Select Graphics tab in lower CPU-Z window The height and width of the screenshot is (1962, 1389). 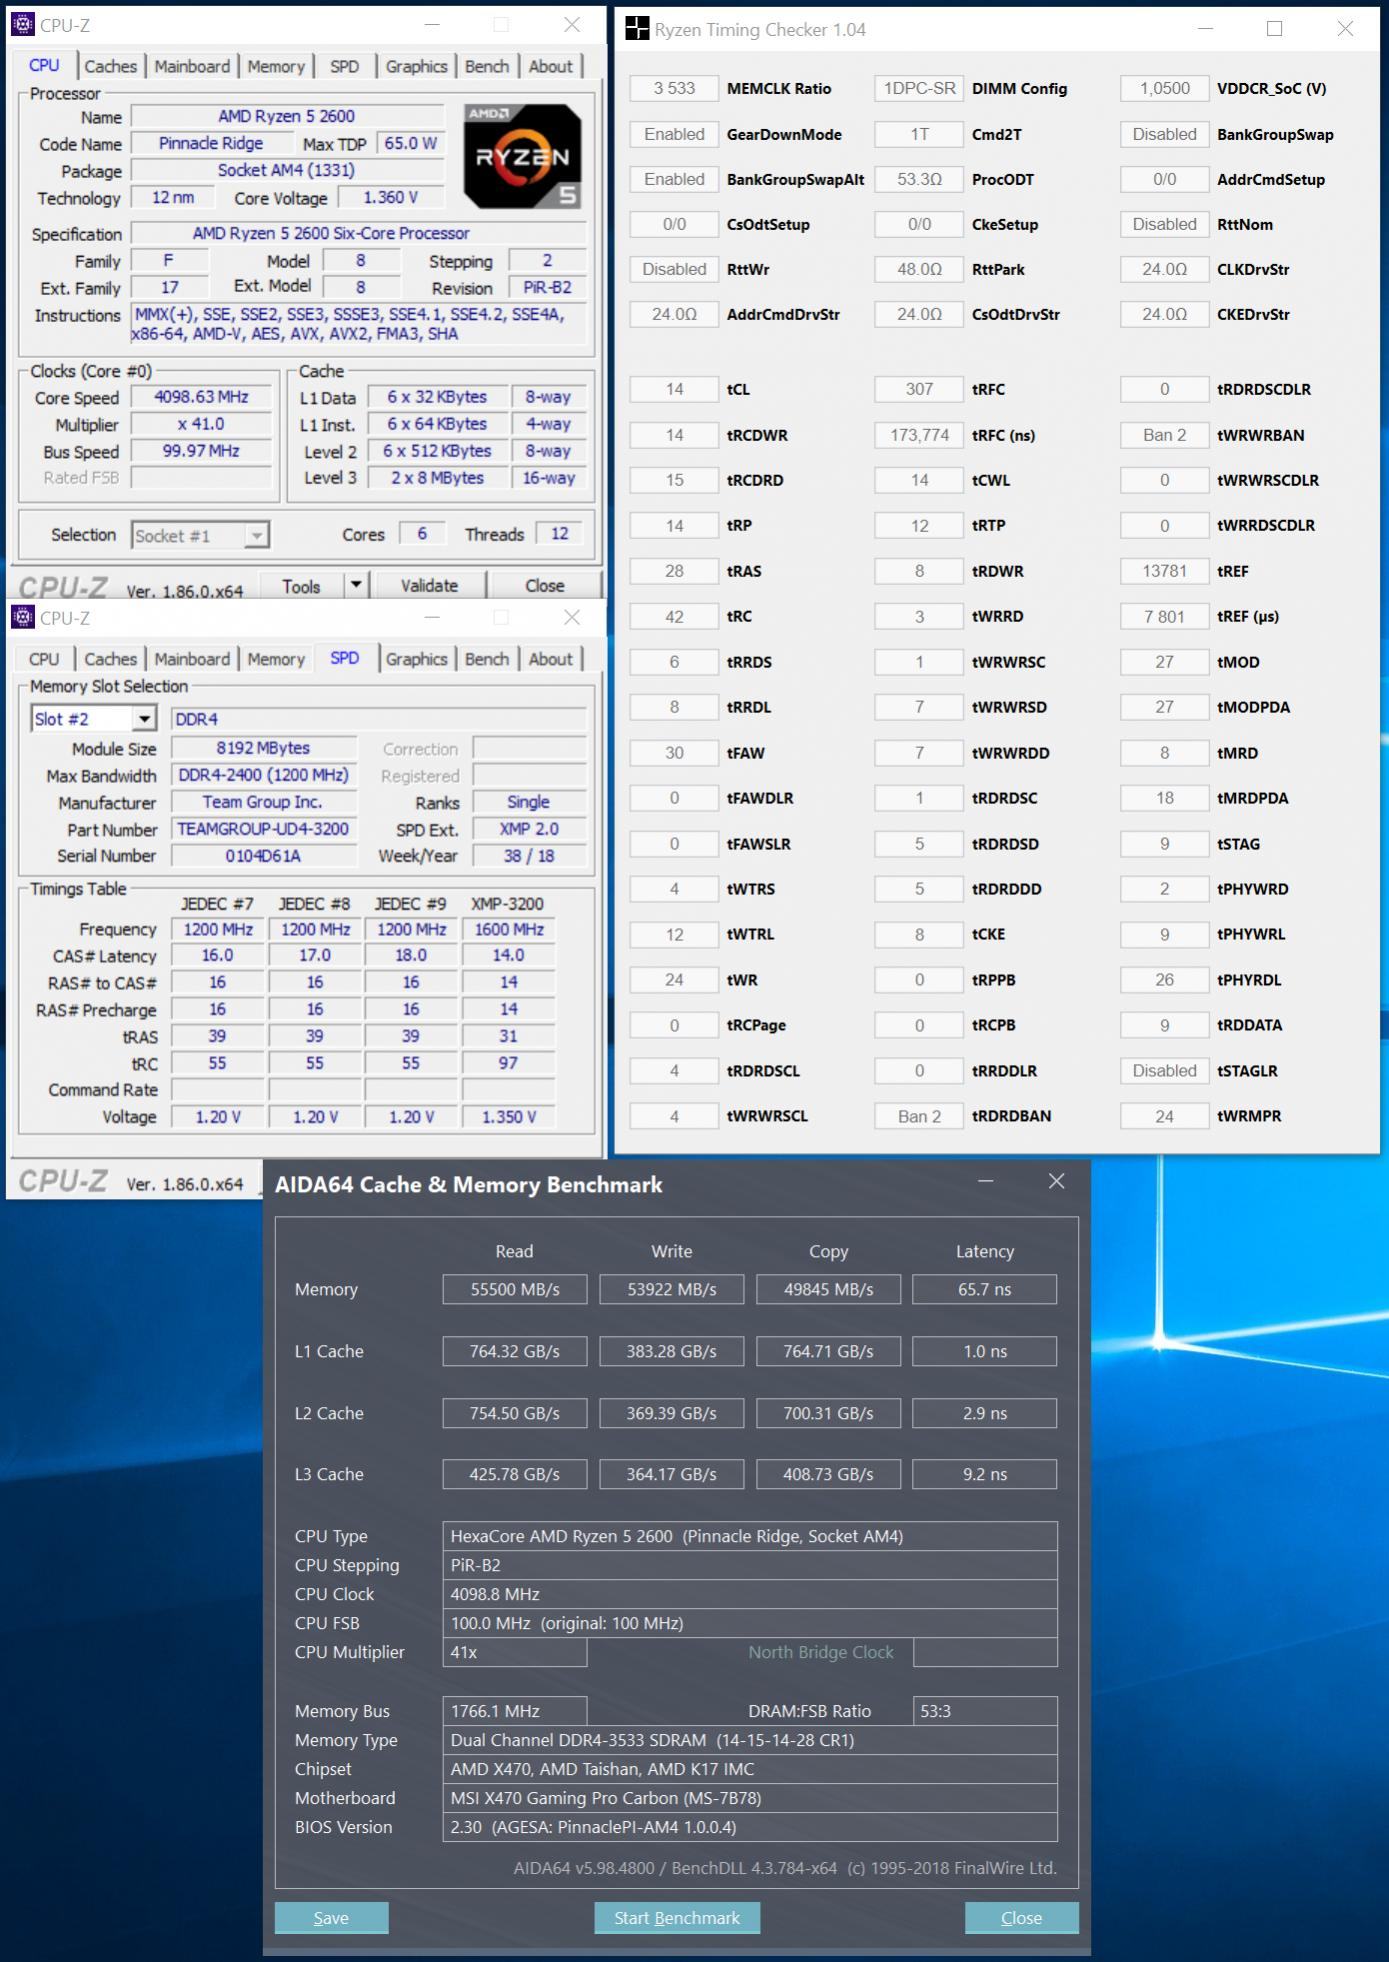pos(416,660)
